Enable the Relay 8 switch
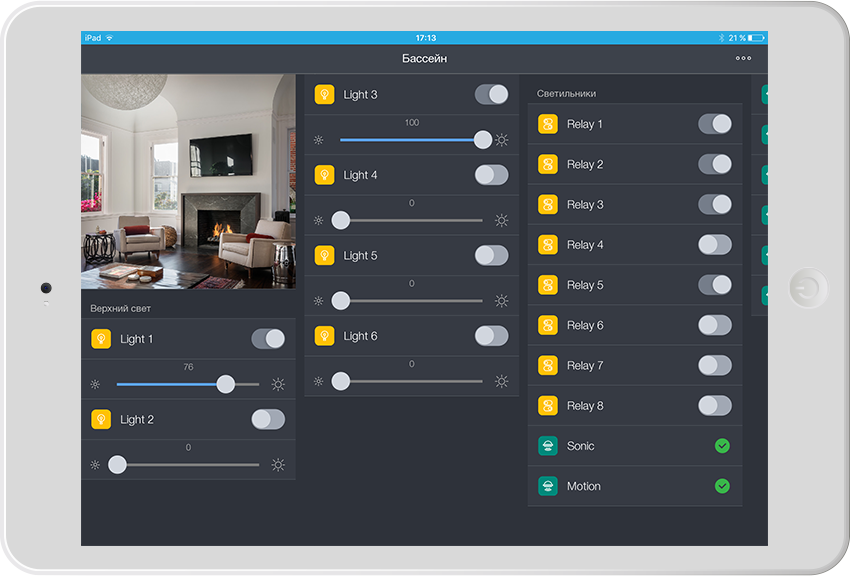Screen dimensions: 850x576 pyautogui.click(x=715, y=406)
